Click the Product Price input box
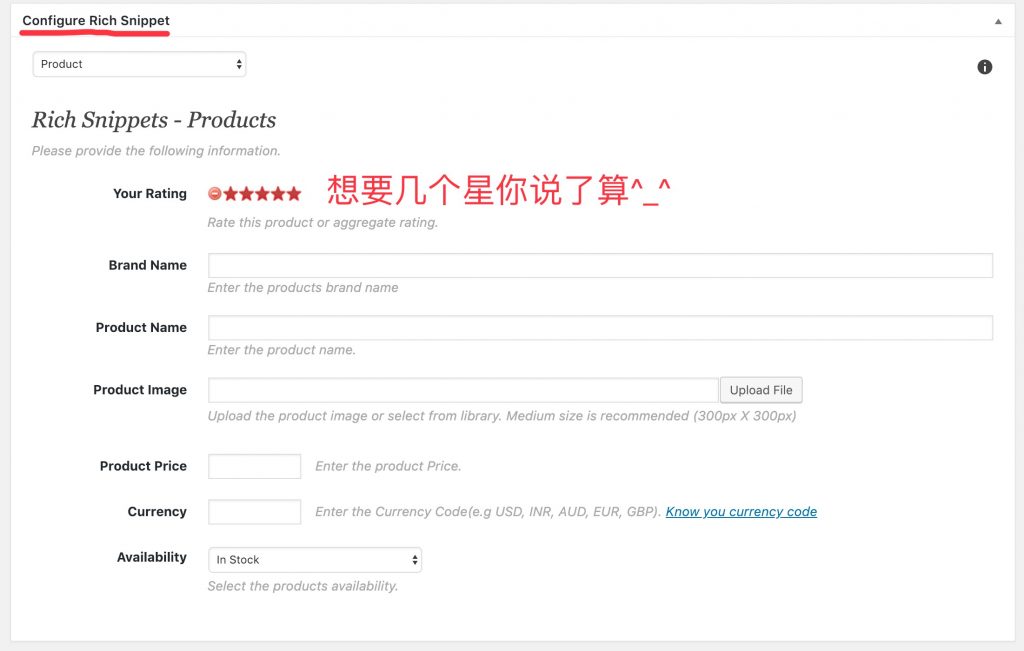This screenshot has height=651, width=1024. point(254,466)
